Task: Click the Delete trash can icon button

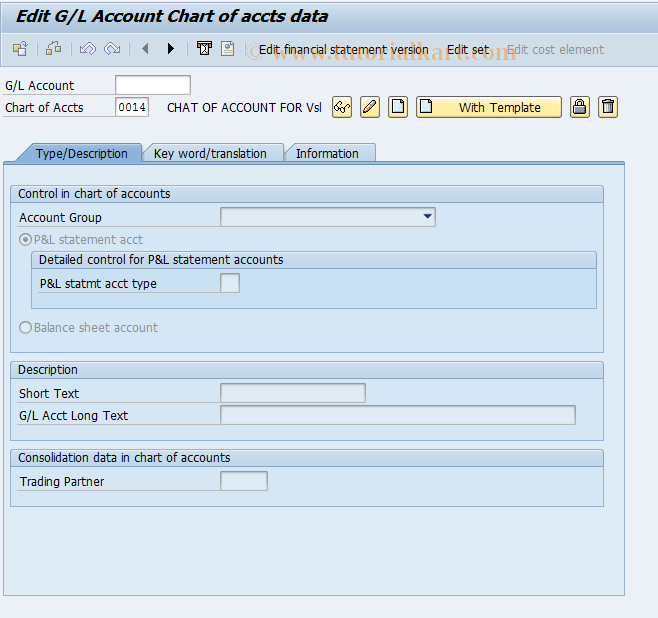Action: [608, 107]
